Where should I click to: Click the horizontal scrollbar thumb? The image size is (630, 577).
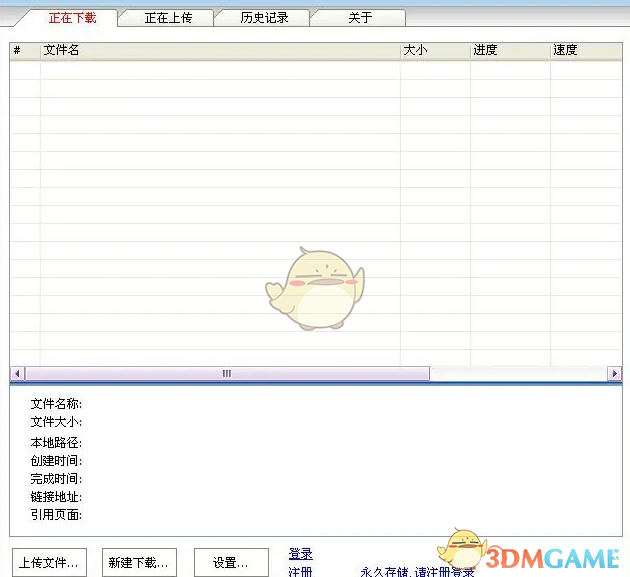[x=227, y=374]
